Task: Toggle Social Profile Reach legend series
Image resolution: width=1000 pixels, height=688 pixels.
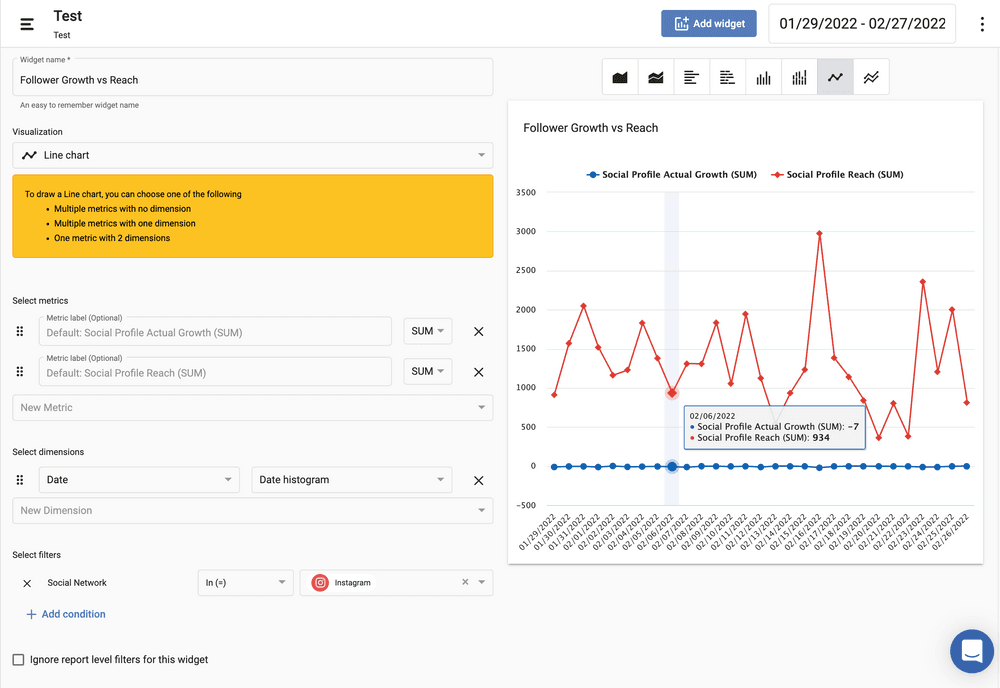Action: pyautogui.click(x=844, y=175)
